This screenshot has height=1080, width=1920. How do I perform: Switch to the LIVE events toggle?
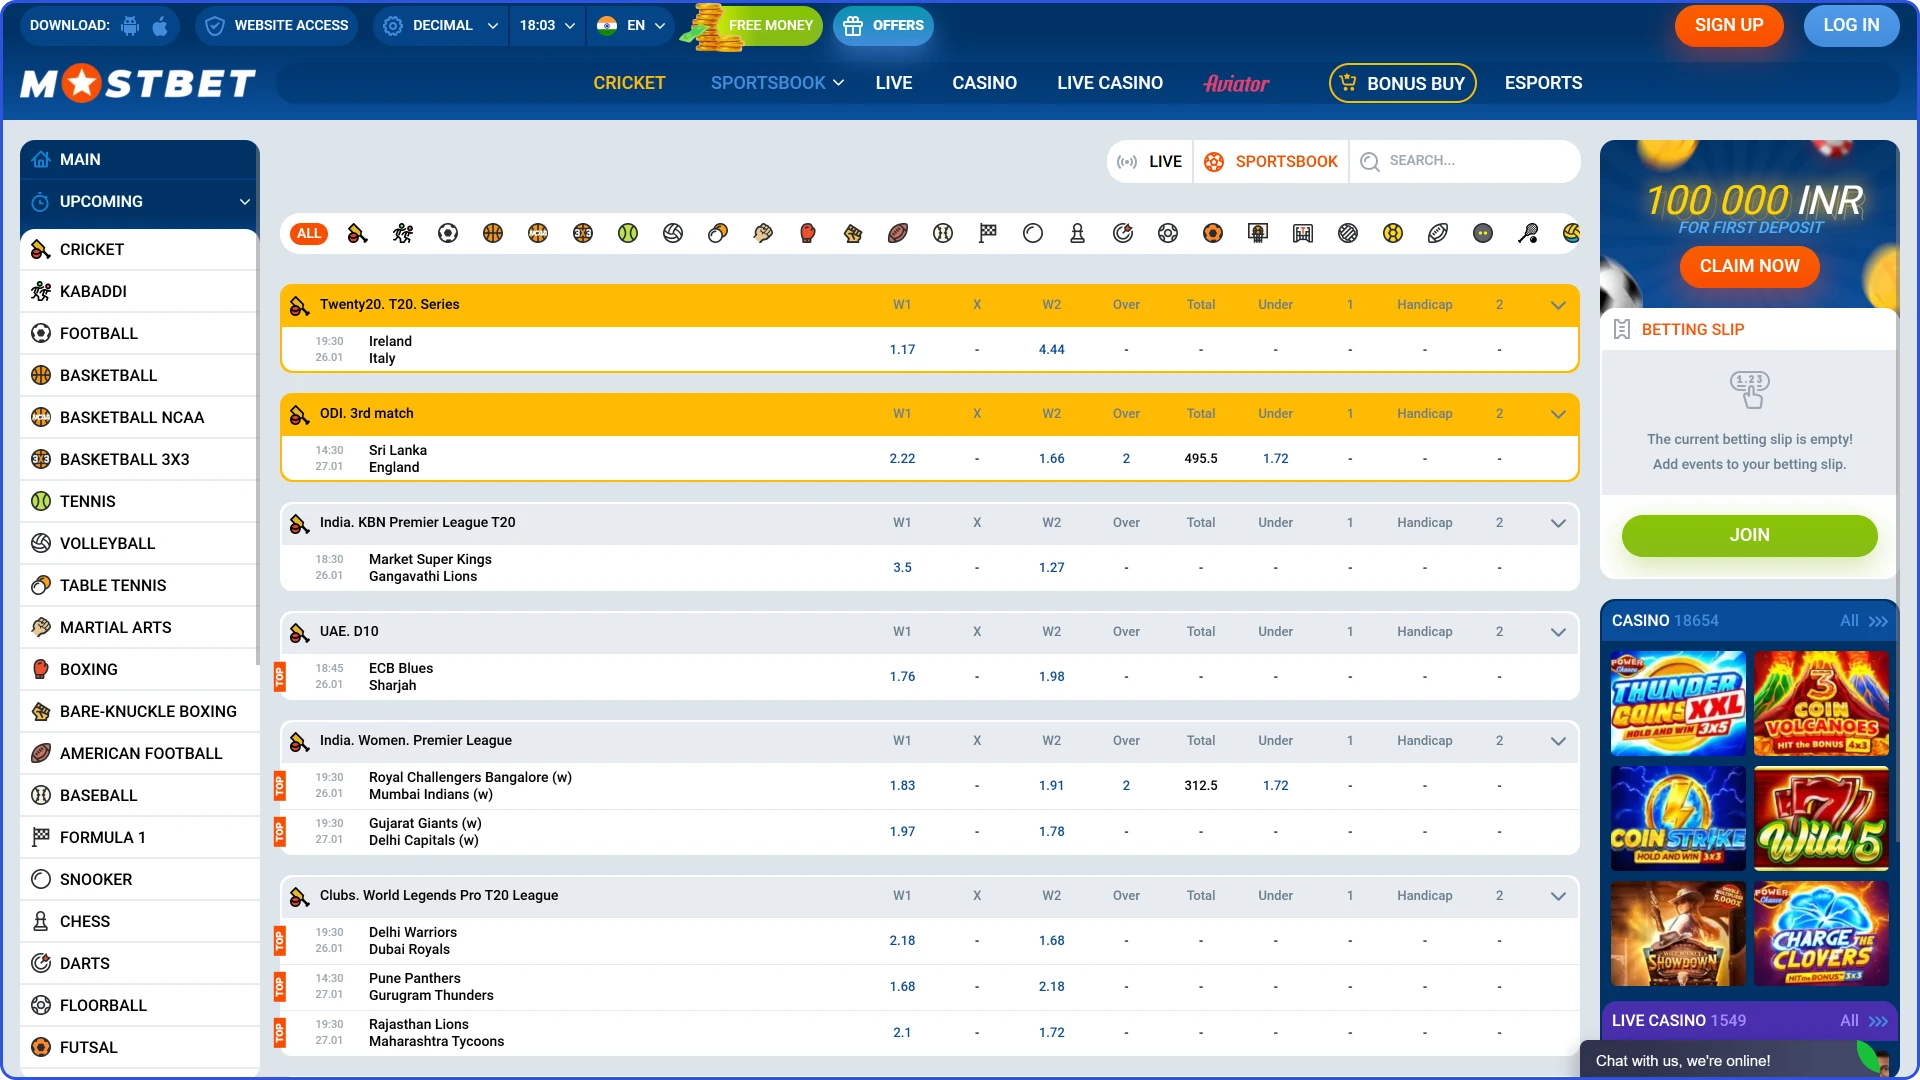pyautogui.click(x=1148, y=161)
